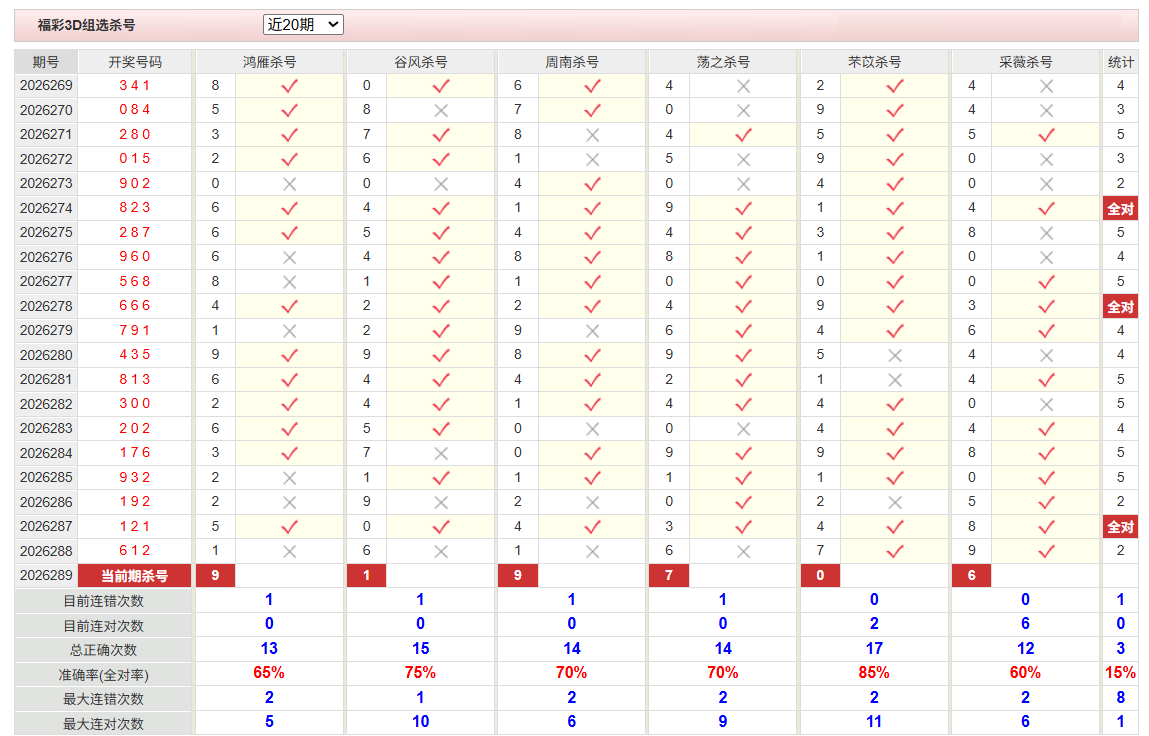Click the 目前连错次数 row label
The image size is (1149, 736).
103,601
